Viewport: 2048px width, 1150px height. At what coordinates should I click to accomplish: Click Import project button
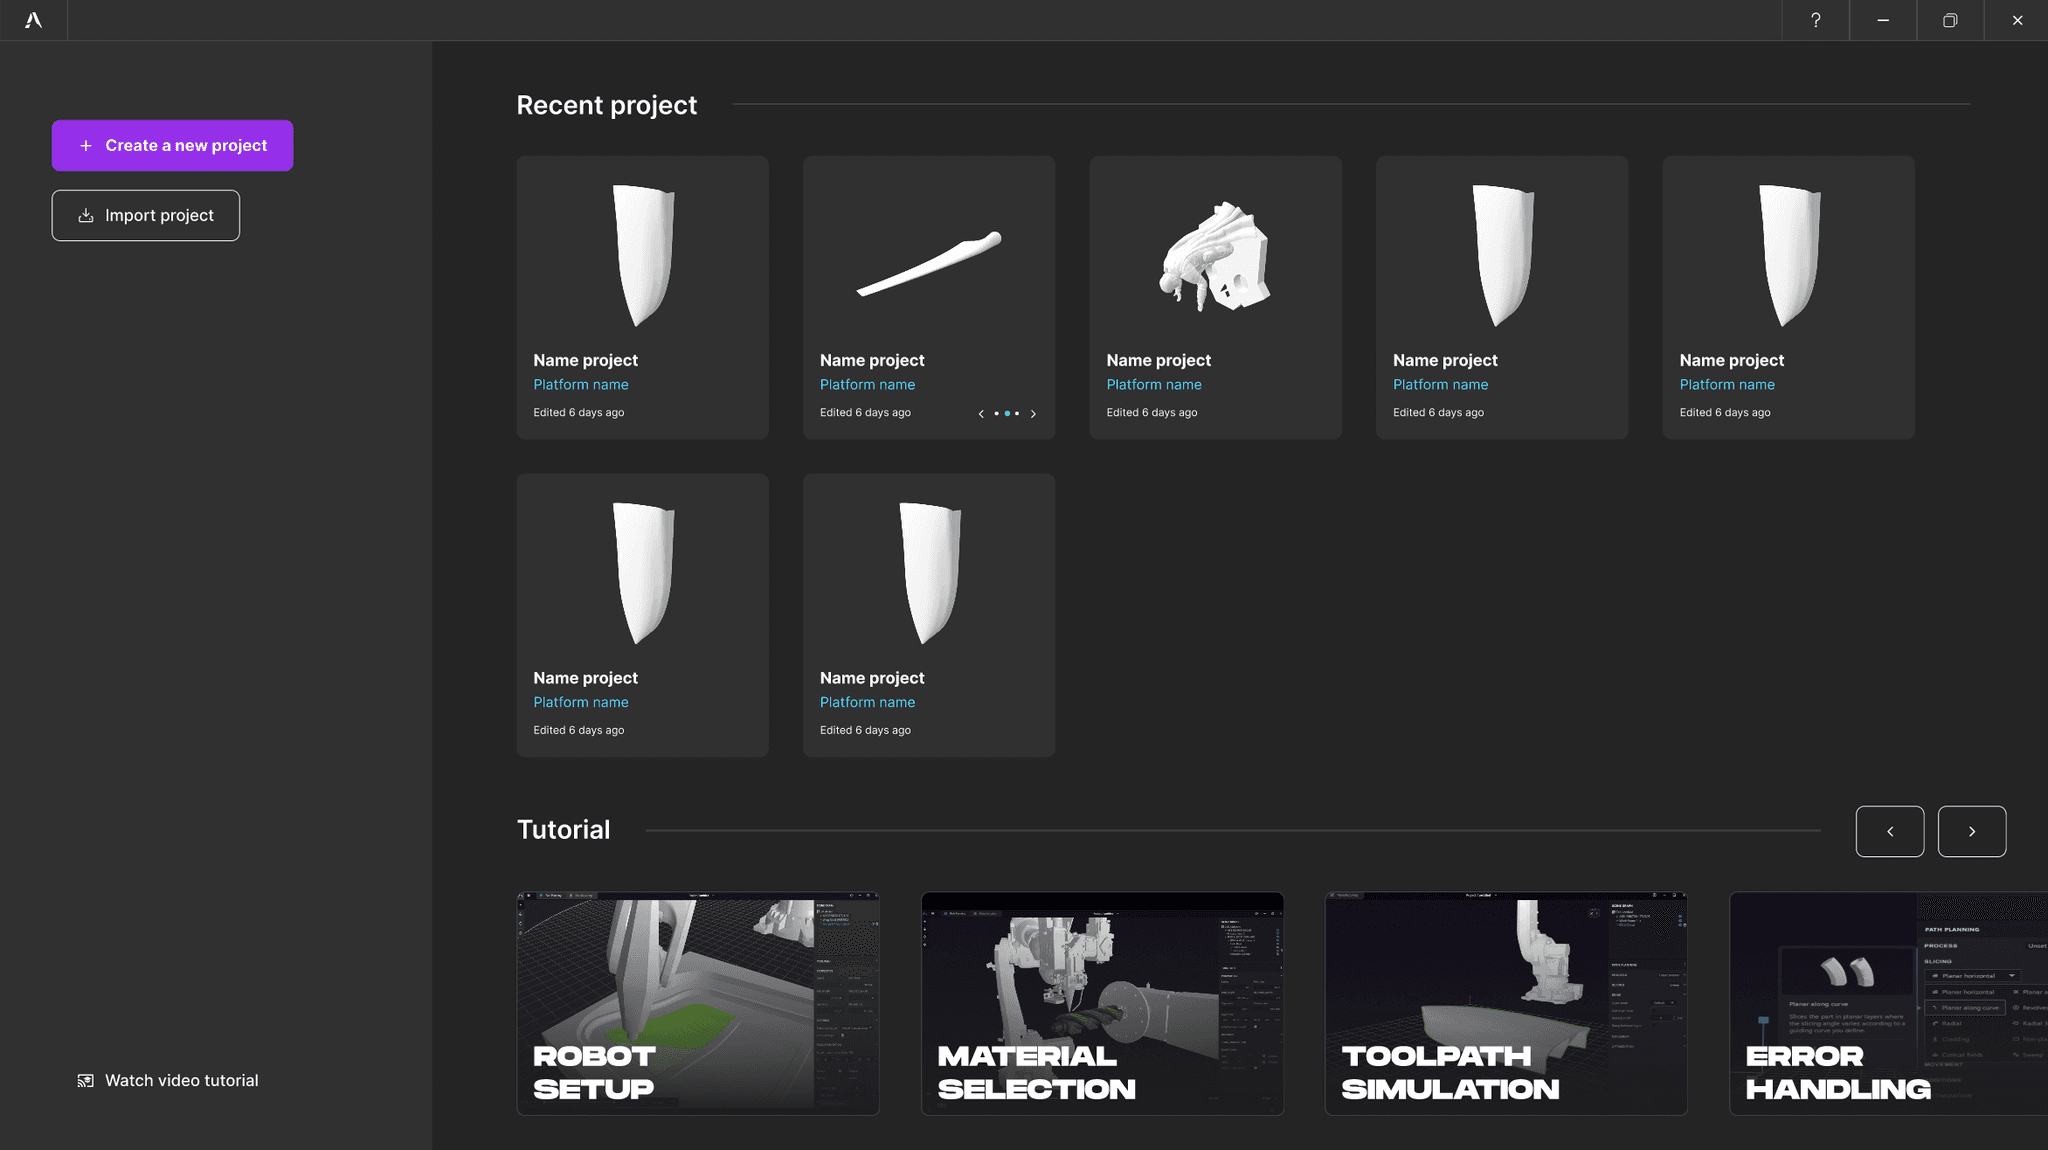tap(146, 216)
